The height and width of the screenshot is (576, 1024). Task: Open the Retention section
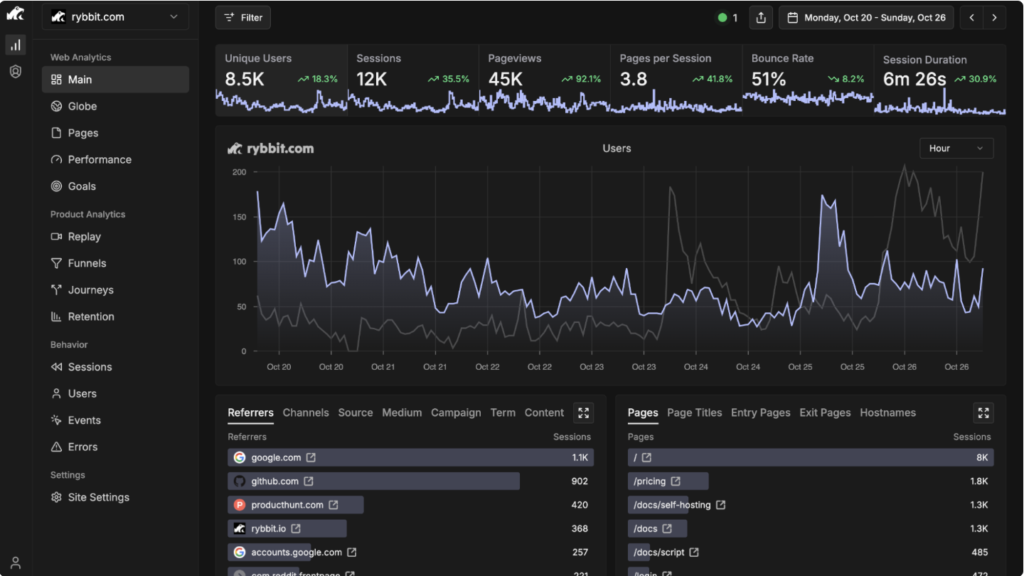(116, 317)
